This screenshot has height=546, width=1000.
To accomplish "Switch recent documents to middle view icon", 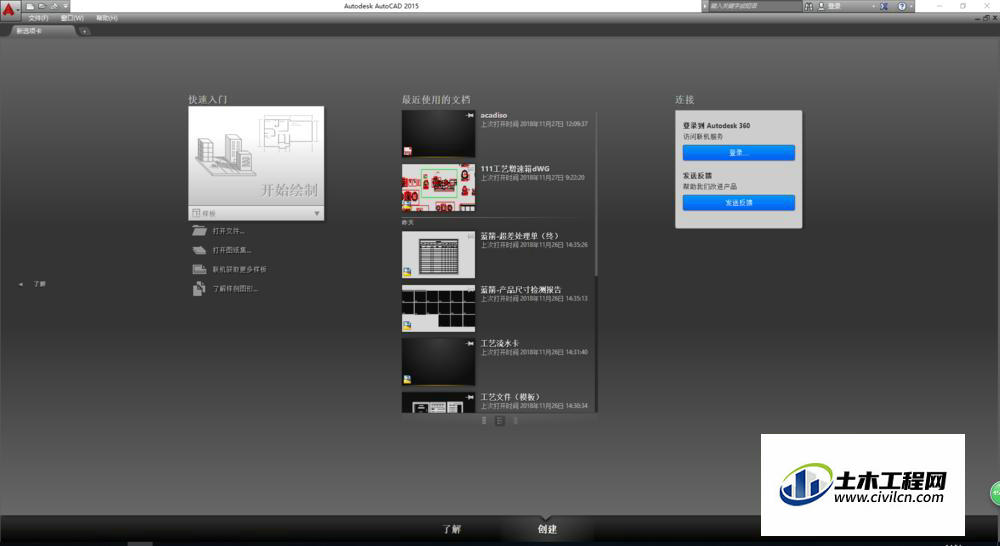I will (x=500, y=420).
